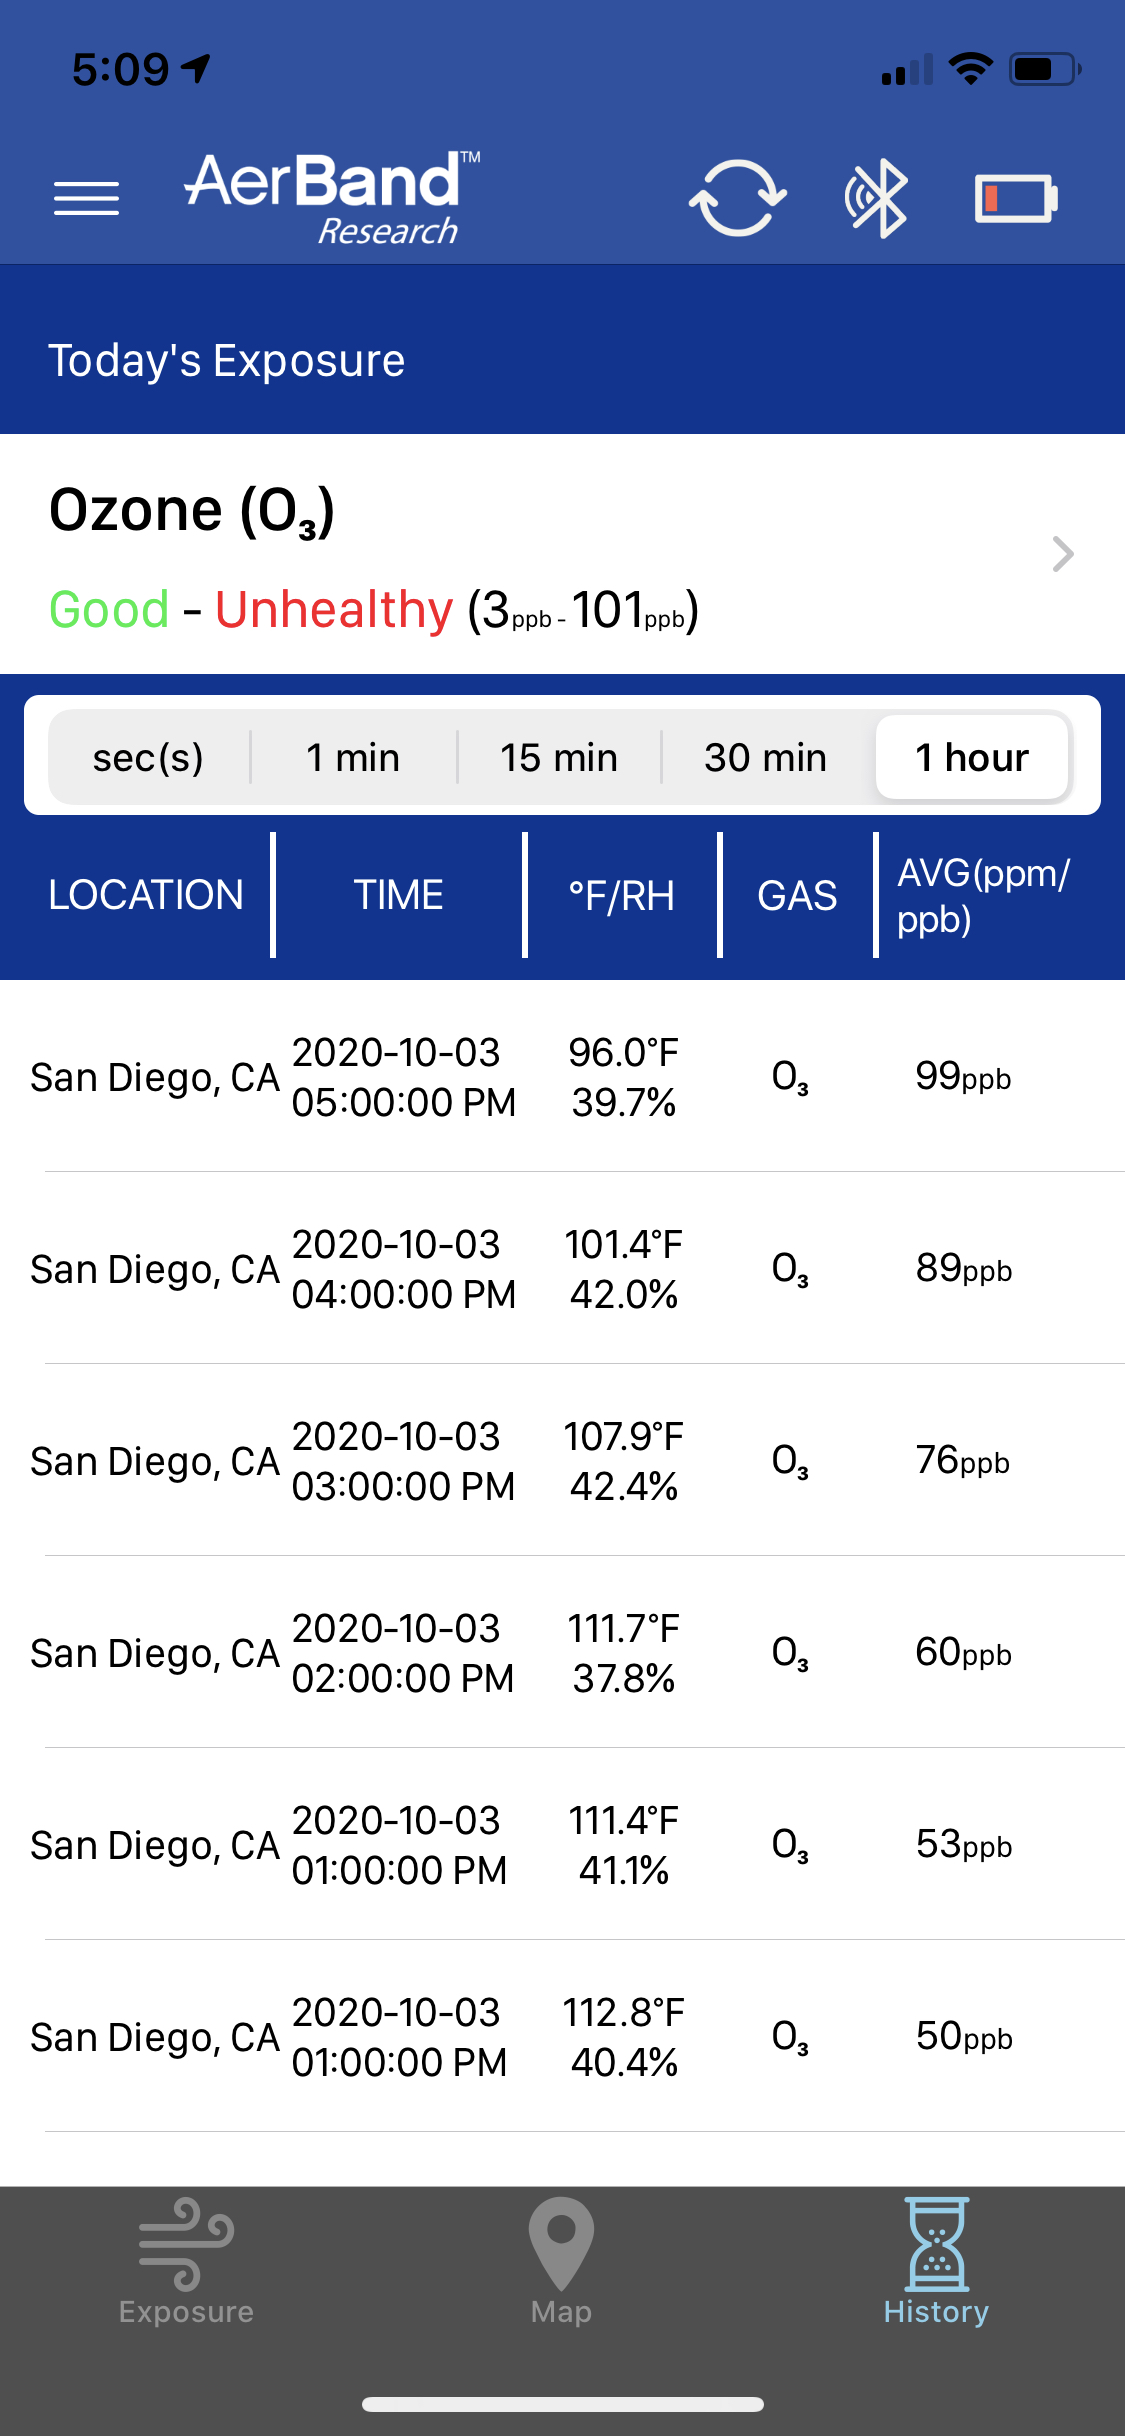Switch to 30 min interval
Image resolution: width=1125 pixels, height=2436 pixels.
765,757
